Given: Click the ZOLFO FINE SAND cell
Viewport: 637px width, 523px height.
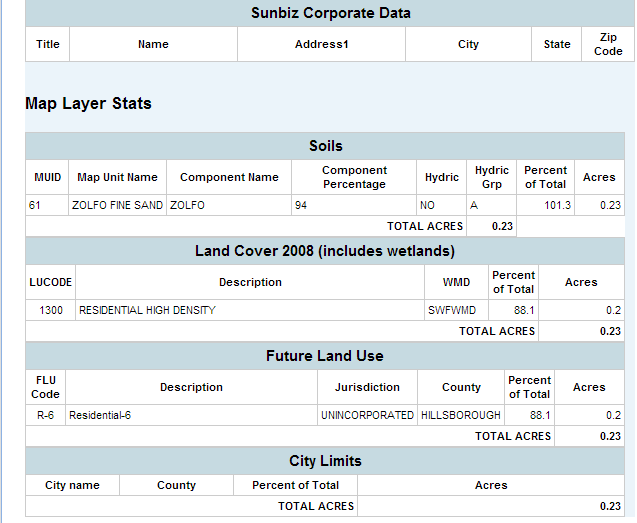Looking at the screenshot, I should tap(117, 205).
